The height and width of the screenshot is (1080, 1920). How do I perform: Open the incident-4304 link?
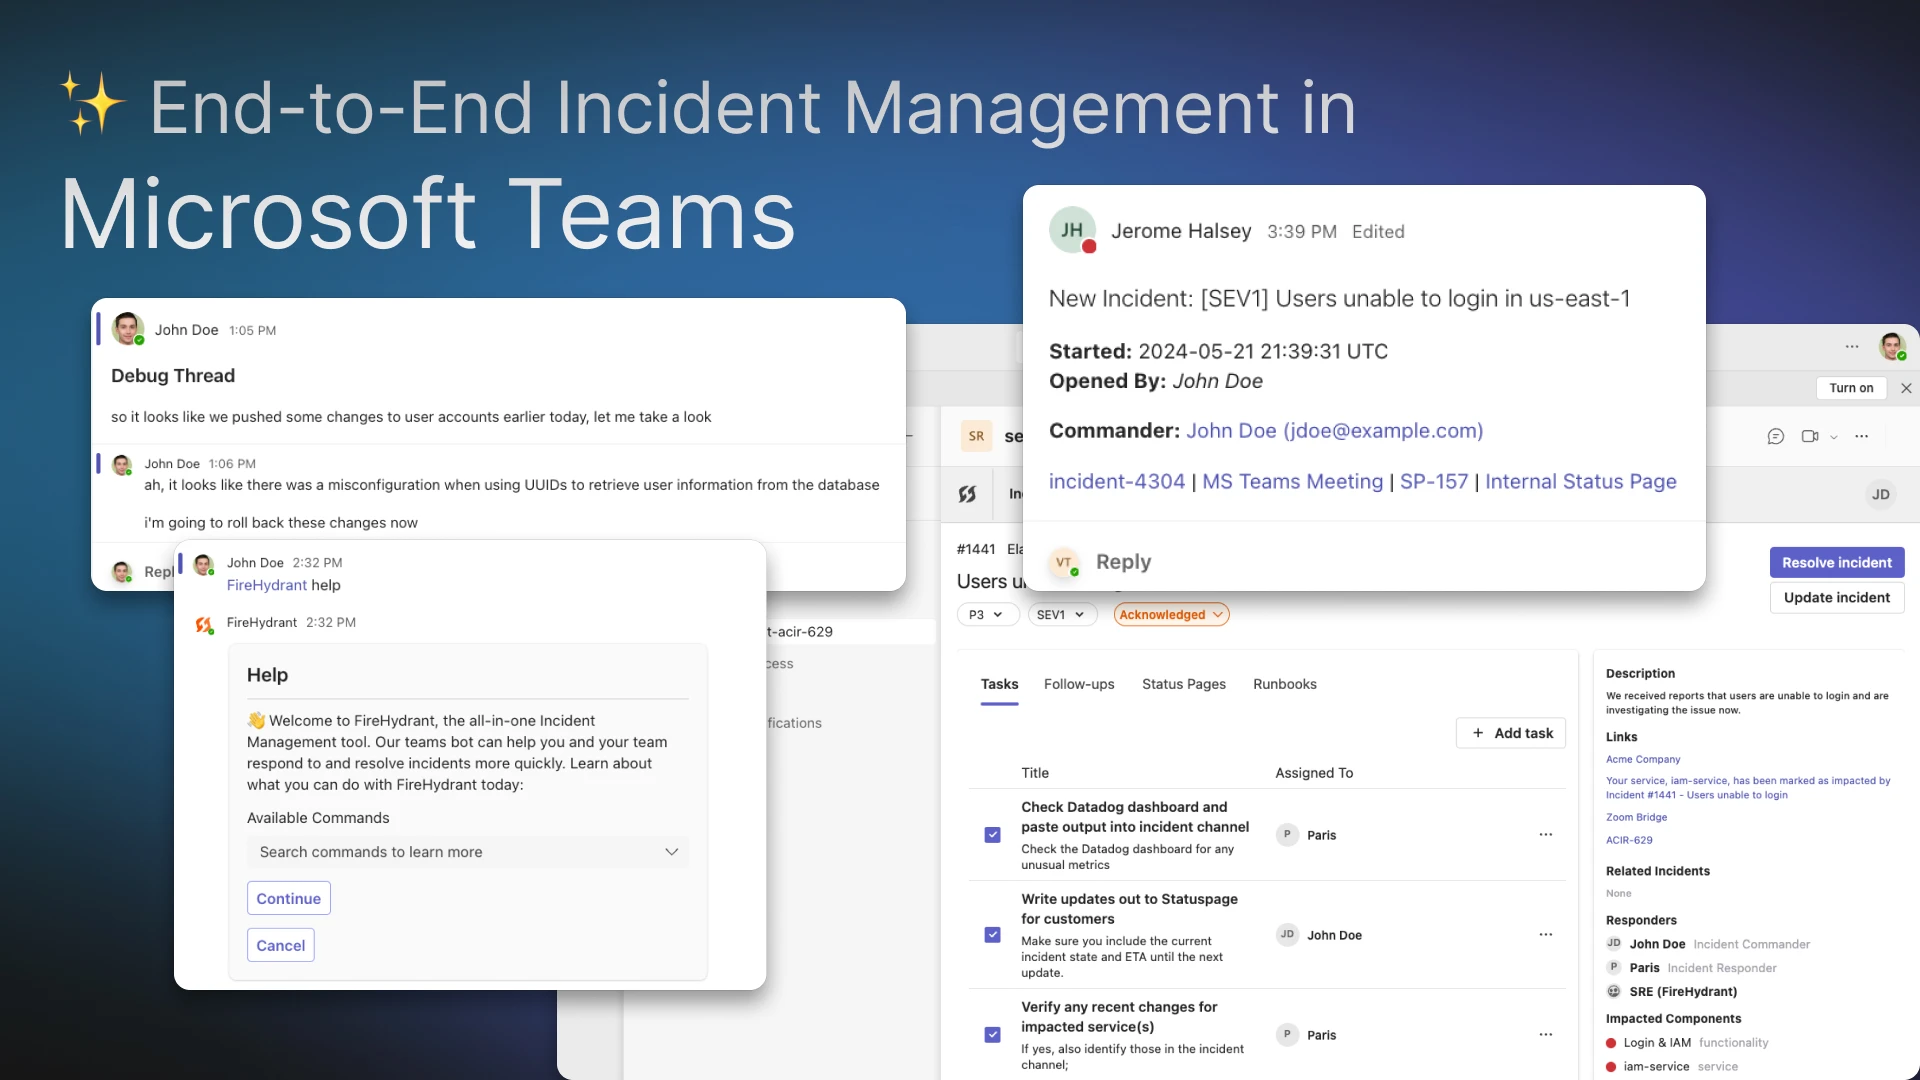pyautogui.click(x=1116, y=482)
